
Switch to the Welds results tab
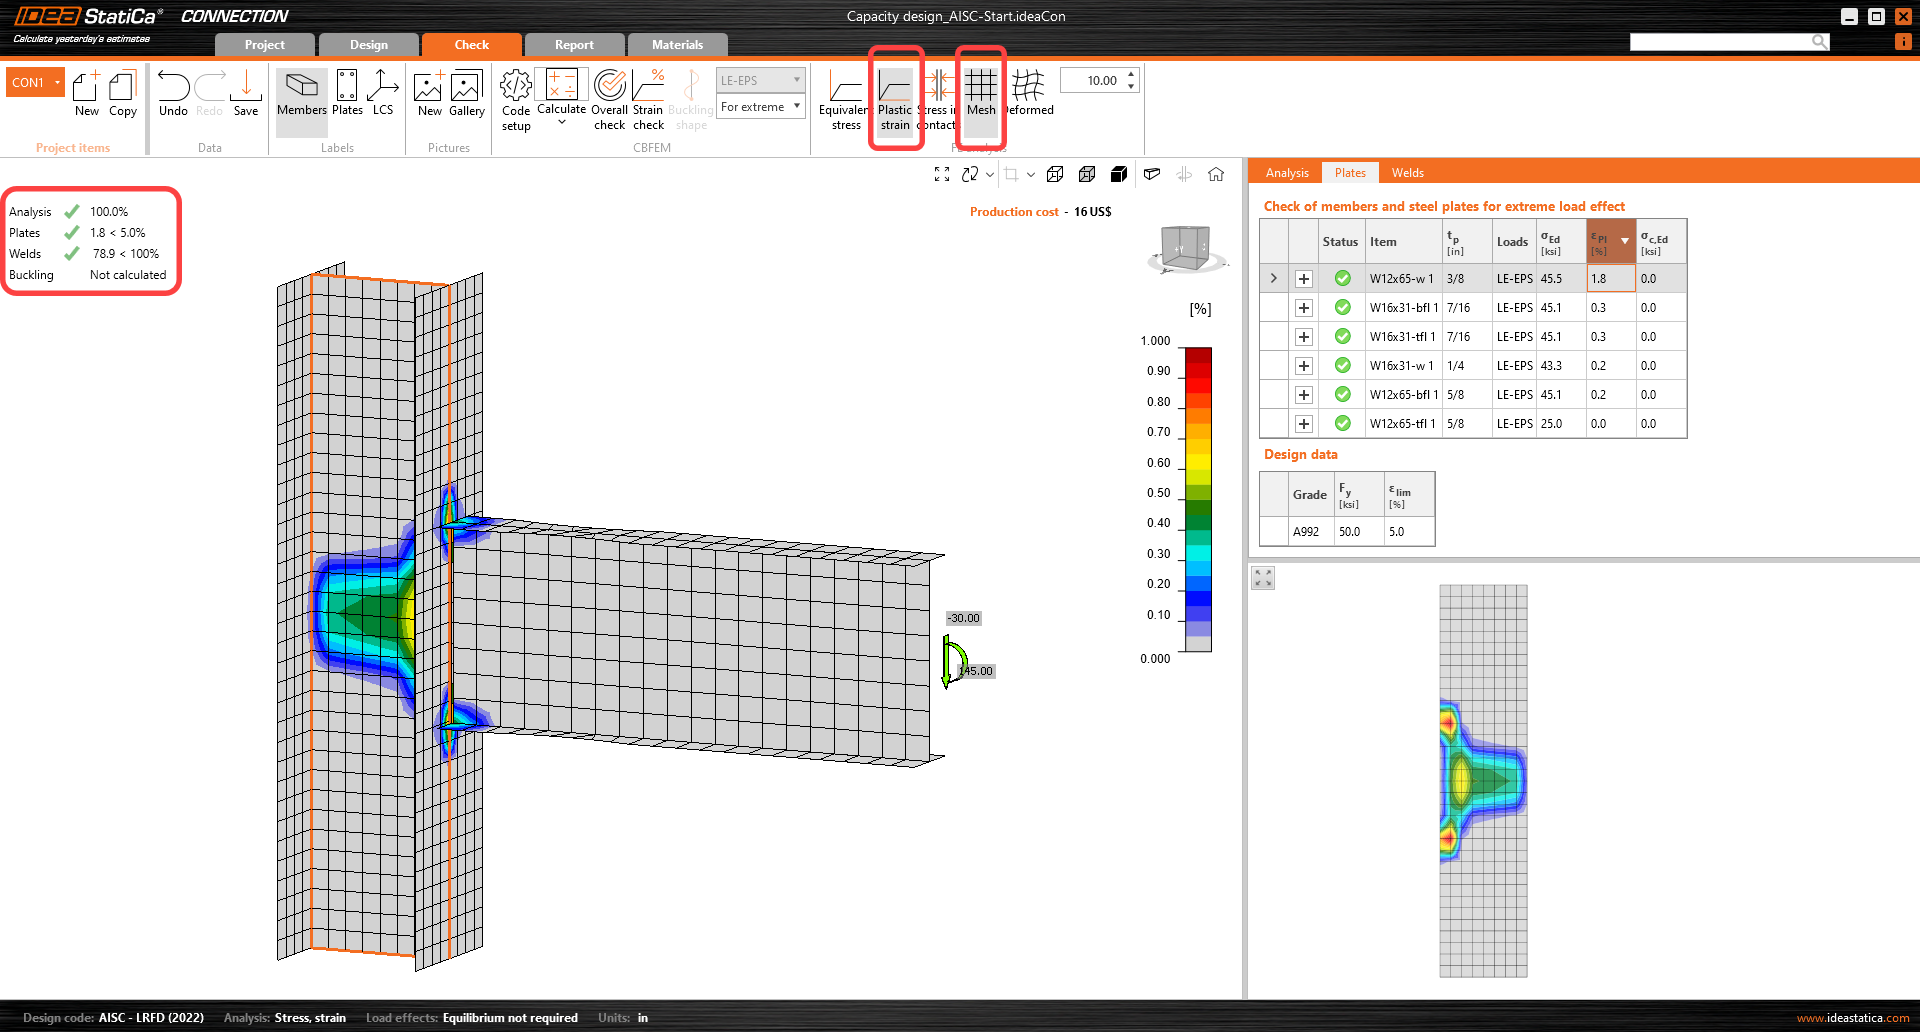click(x=1407, y=172)
